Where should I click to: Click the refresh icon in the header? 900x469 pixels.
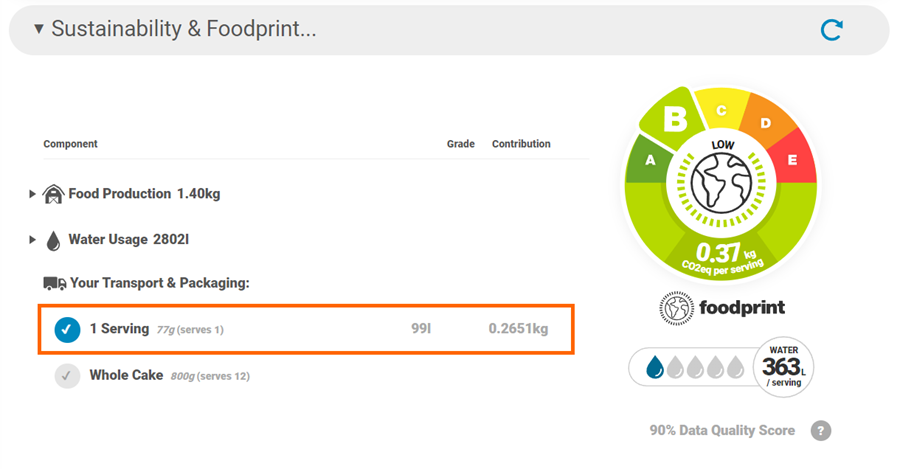(x=831, y=30)
